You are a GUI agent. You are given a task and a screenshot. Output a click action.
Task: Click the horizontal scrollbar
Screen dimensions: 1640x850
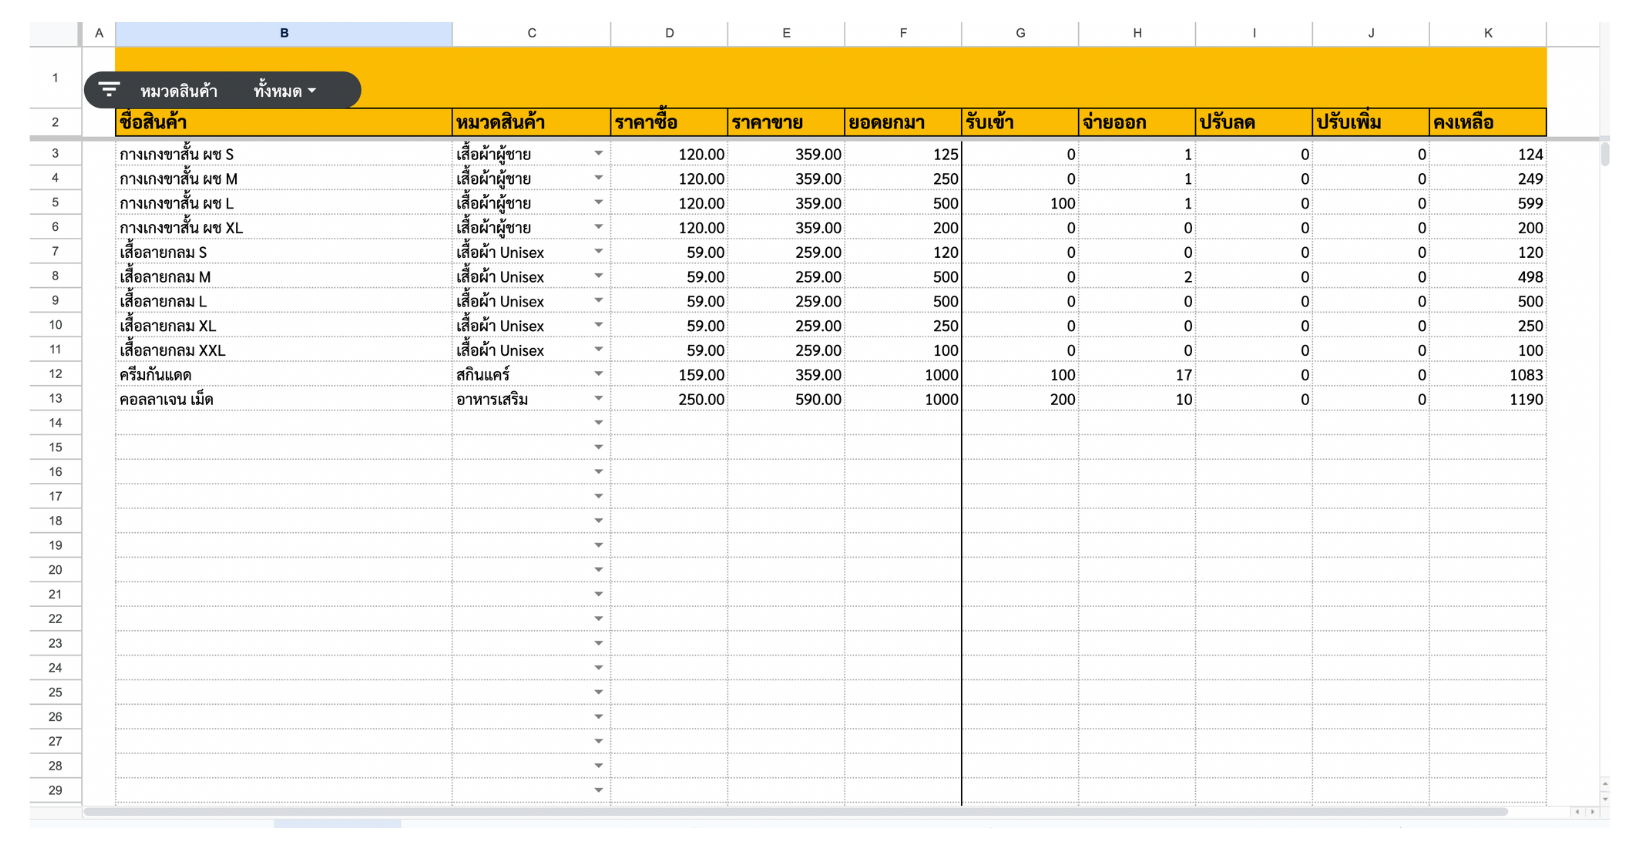(x=795, y=812)
